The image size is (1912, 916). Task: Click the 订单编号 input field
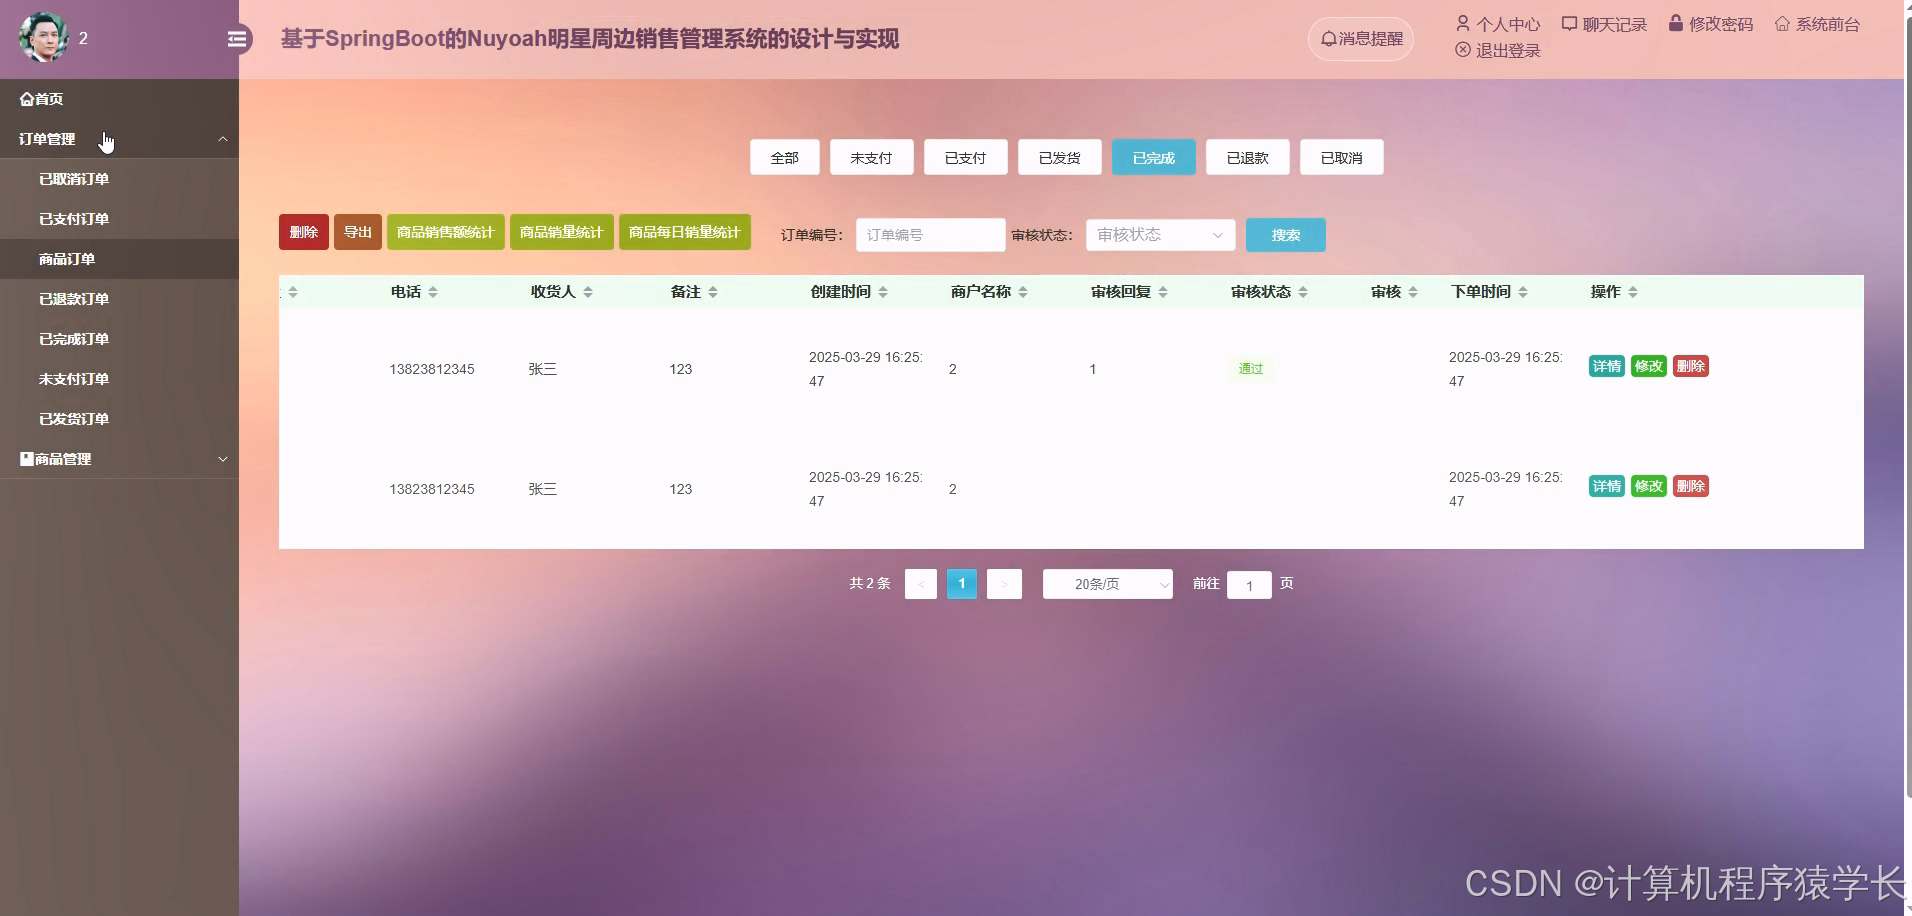929,235
